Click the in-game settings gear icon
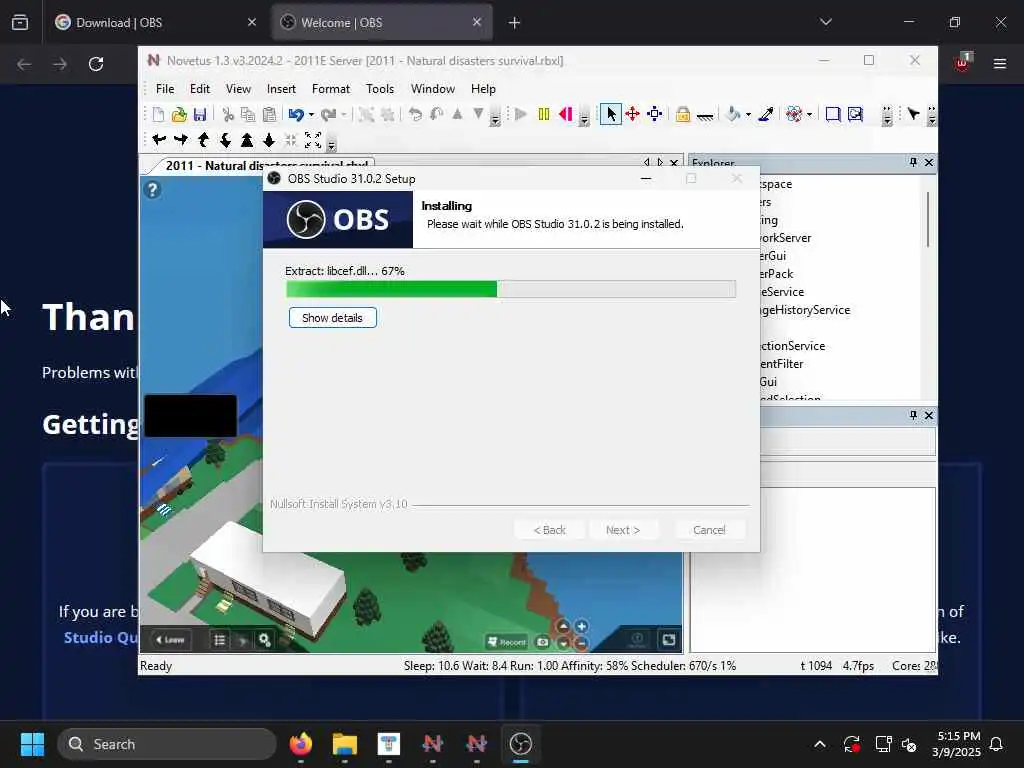Viewport: 1024px width, 768px height. coord(264,640)
